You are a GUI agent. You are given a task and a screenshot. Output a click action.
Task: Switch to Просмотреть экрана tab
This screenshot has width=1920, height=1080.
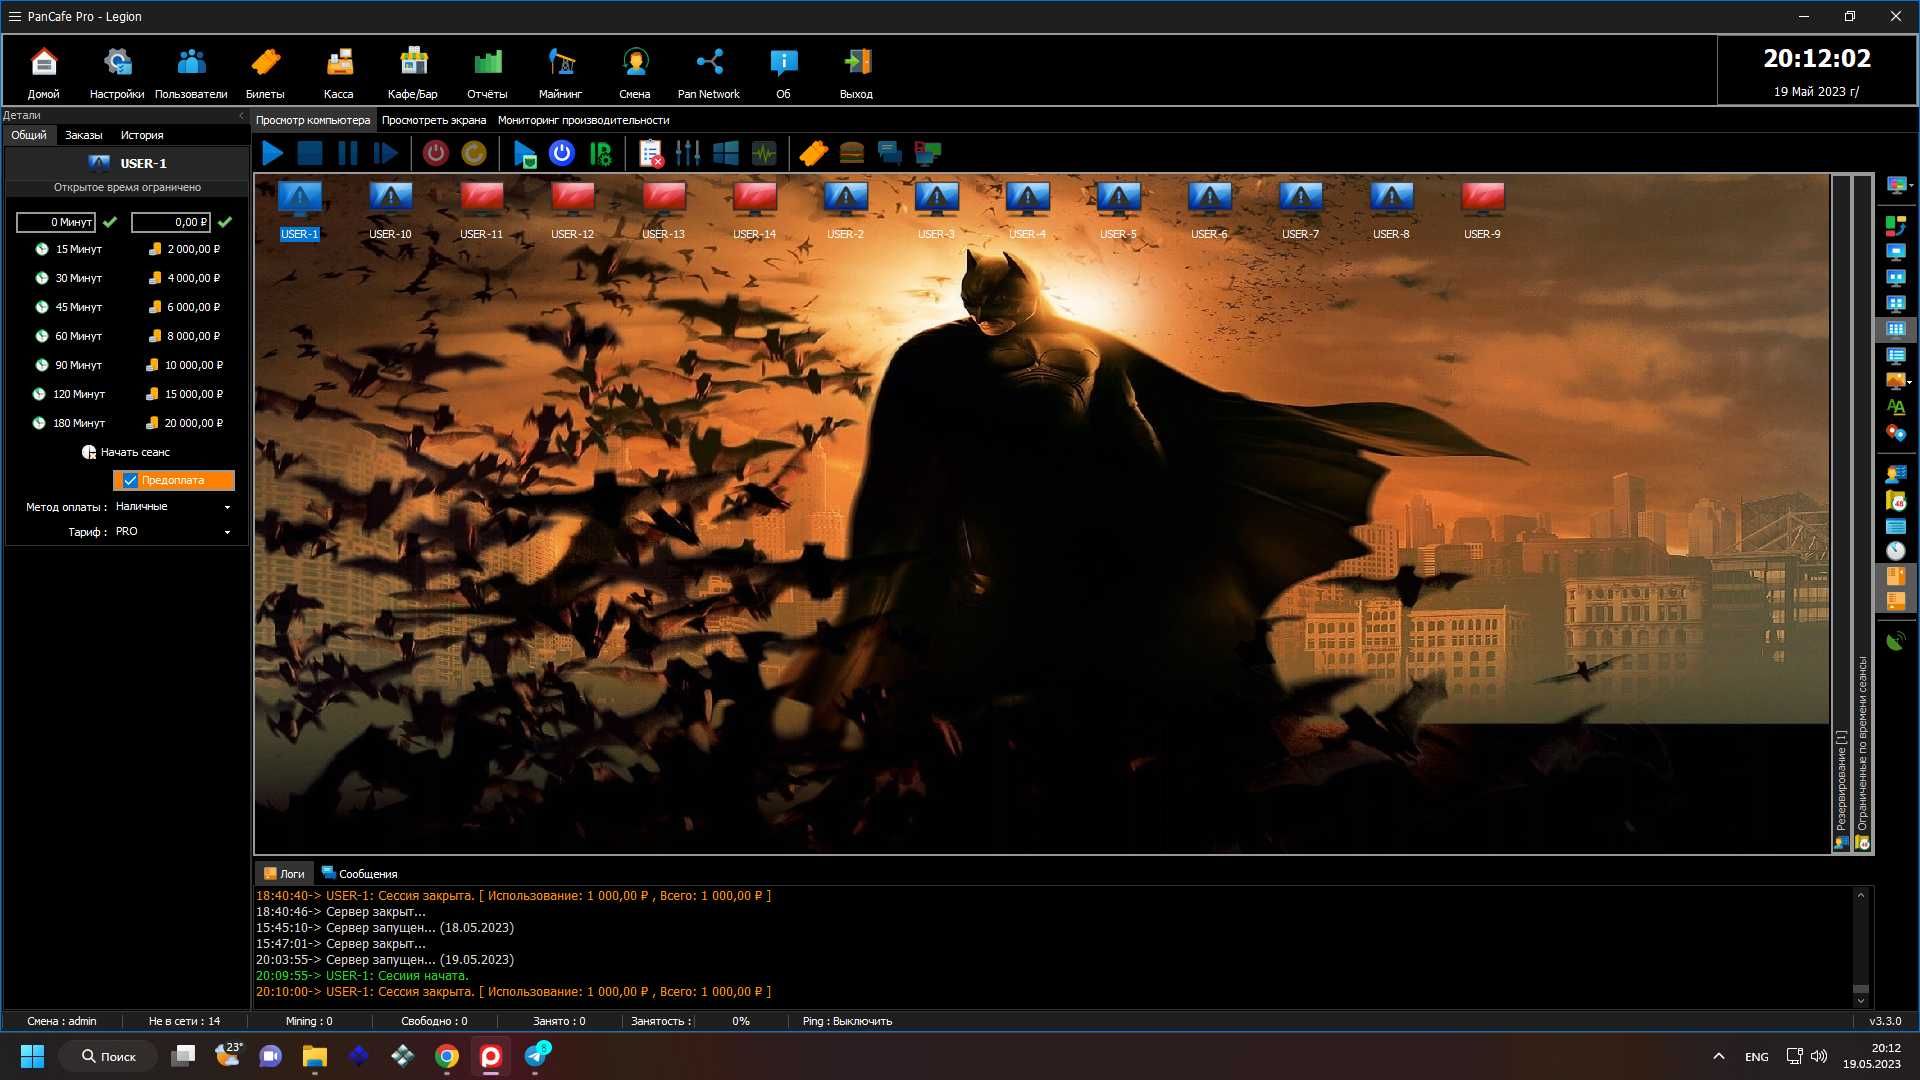[x=434, y=120]
